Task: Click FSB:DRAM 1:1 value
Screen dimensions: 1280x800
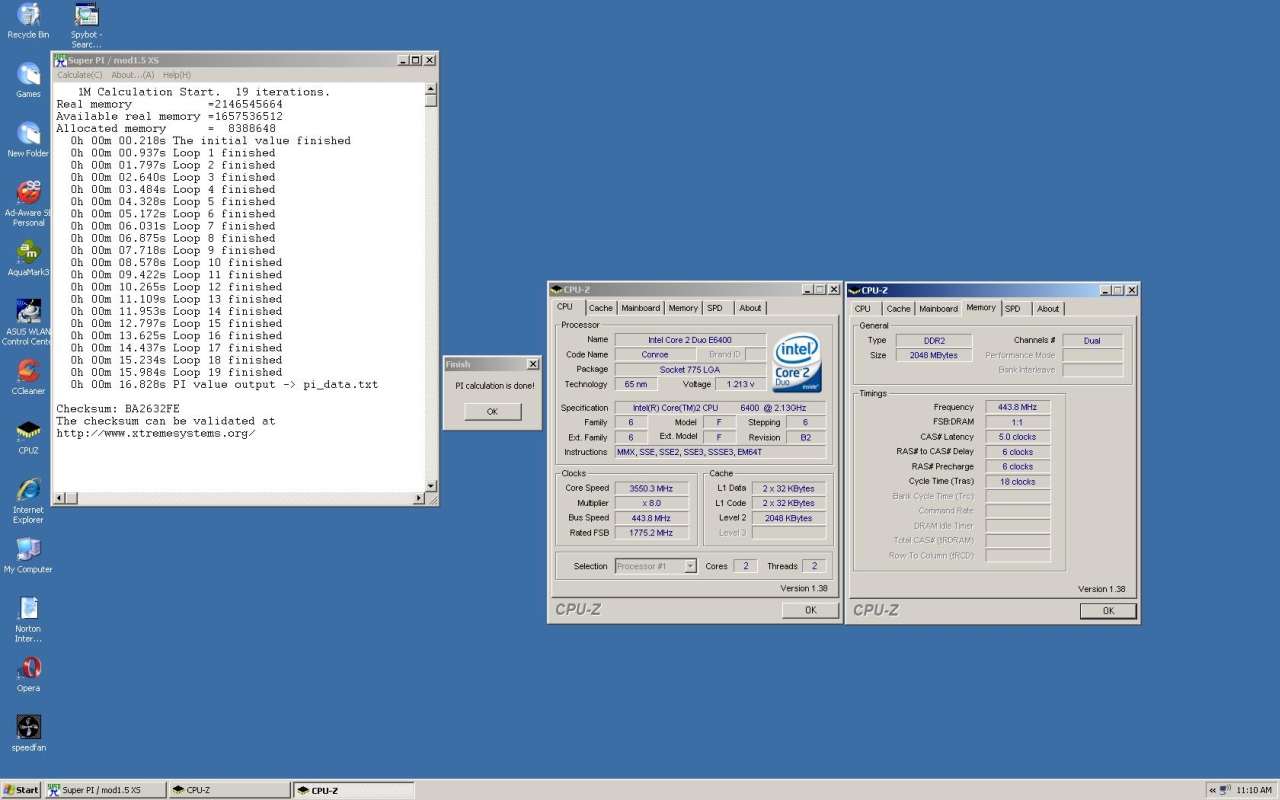Action: coord(1018,422)
